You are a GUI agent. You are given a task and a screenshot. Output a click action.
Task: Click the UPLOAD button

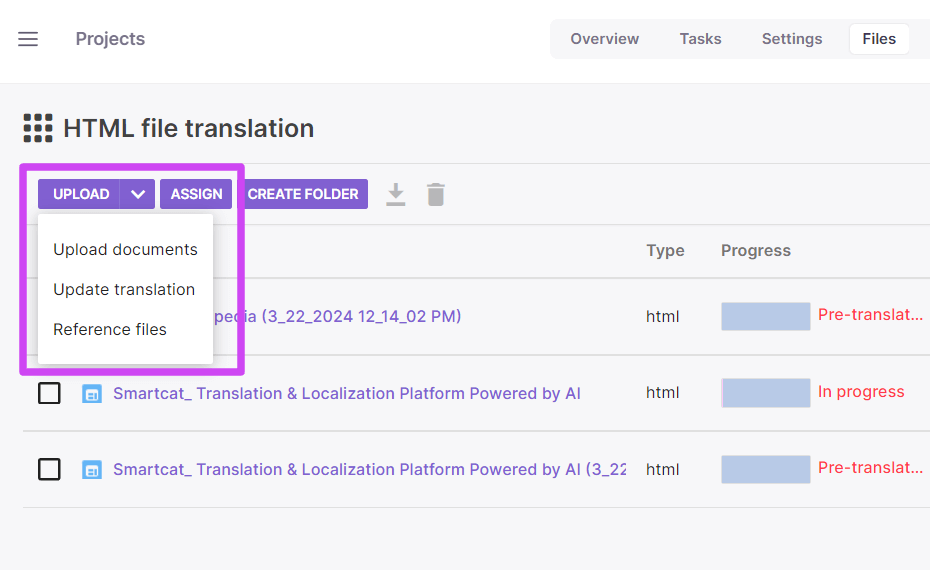(79, 194)
